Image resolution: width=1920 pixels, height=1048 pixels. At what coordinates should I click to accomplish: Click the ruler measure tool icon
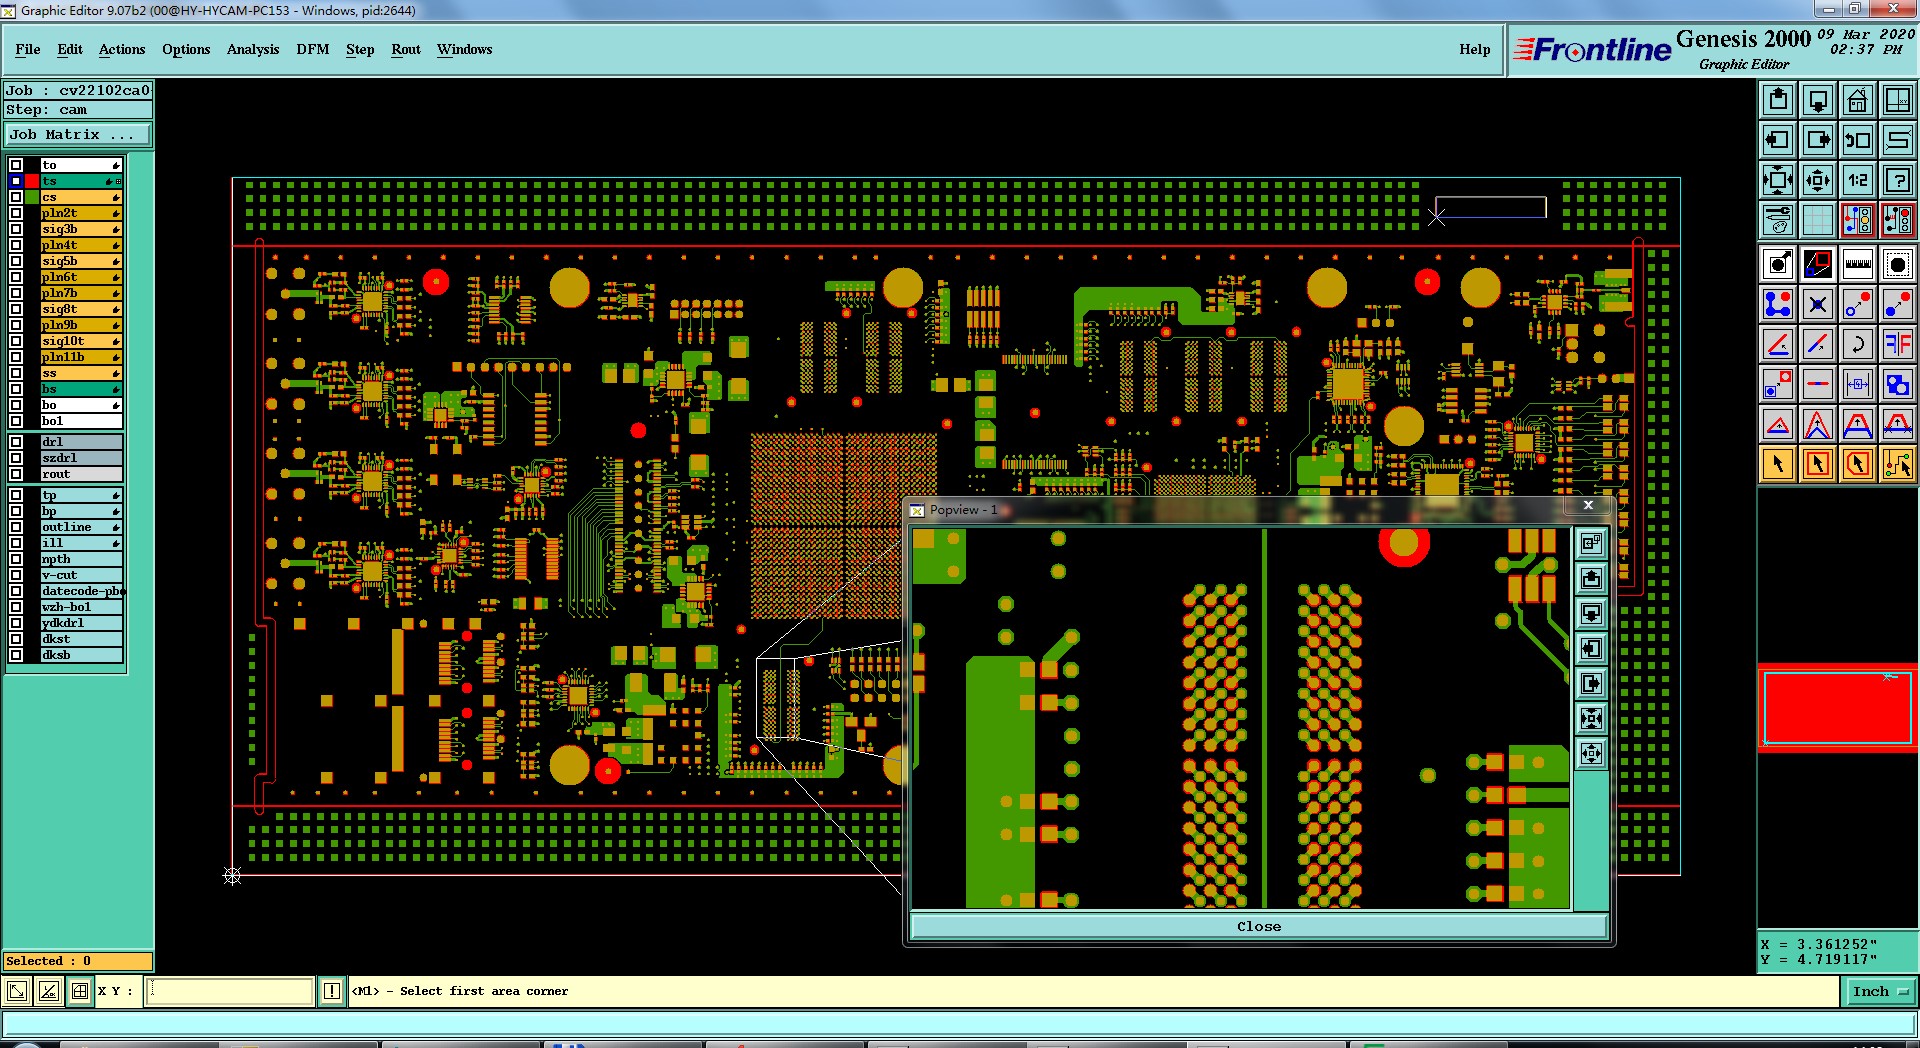pyautogui.click(x=1858, y=264)
